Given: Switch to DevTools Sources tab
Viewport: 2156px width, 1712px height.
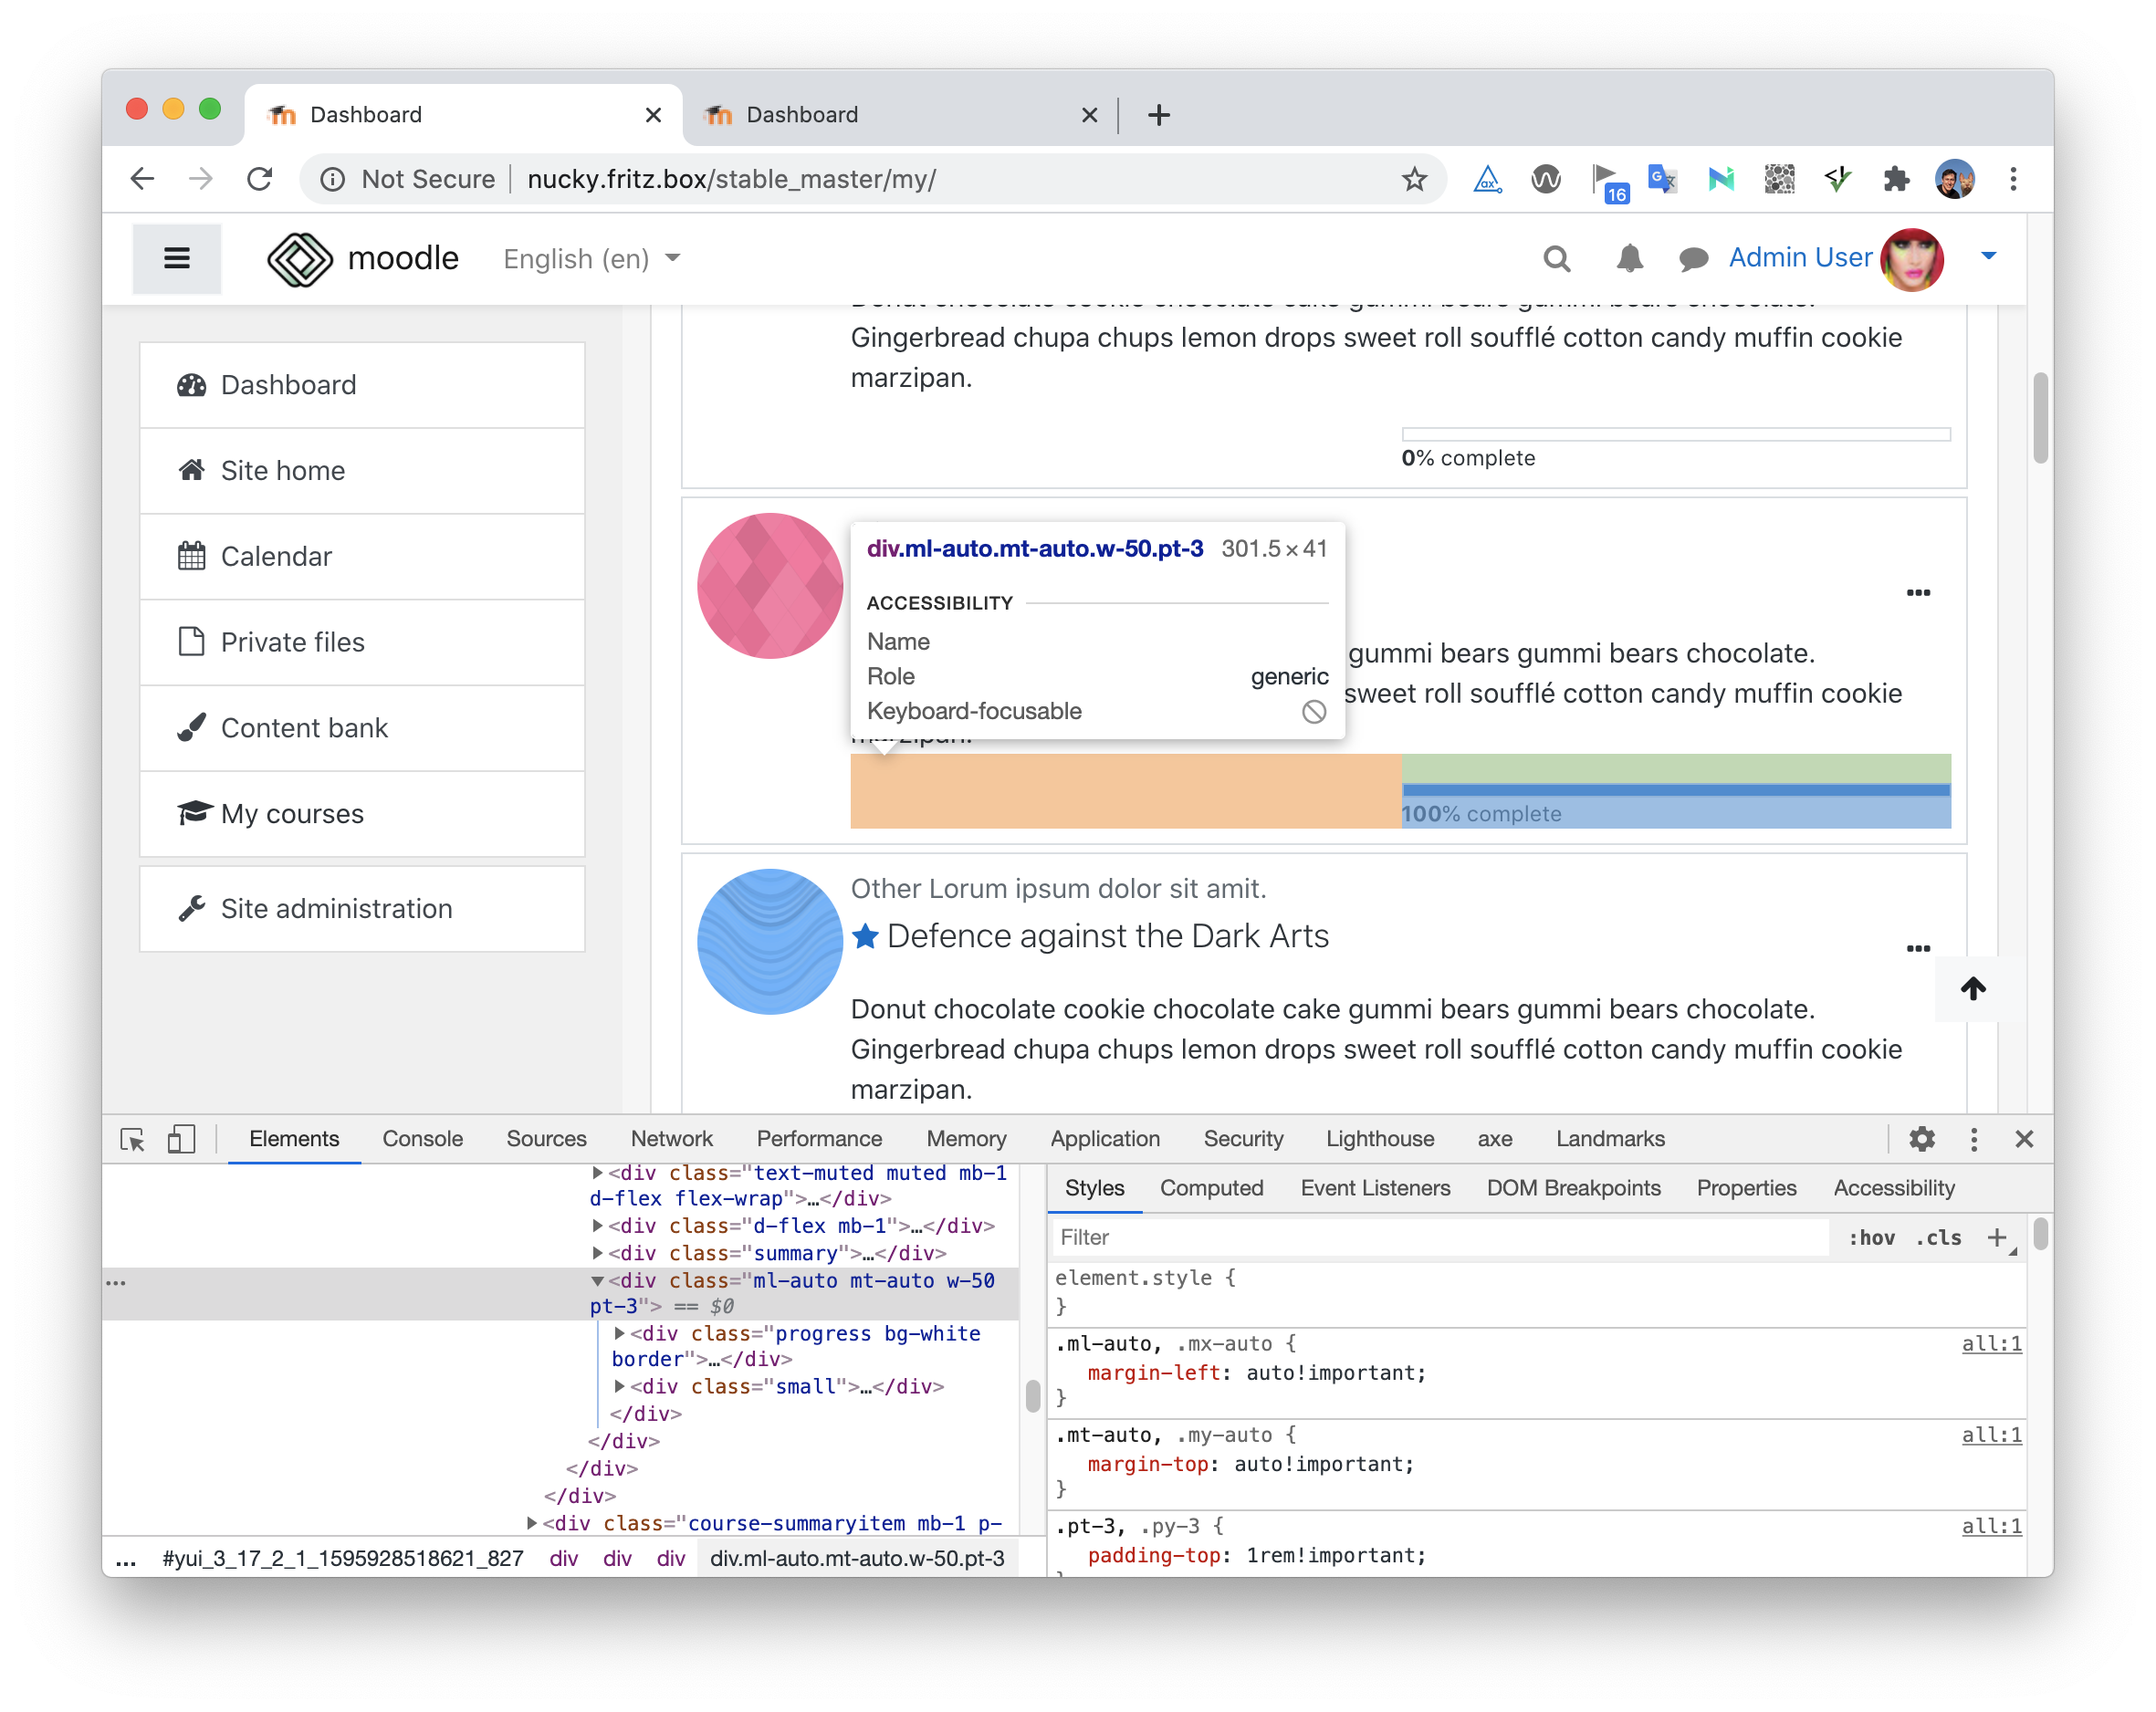Looking at the screenshot, I should point(546,1139).
